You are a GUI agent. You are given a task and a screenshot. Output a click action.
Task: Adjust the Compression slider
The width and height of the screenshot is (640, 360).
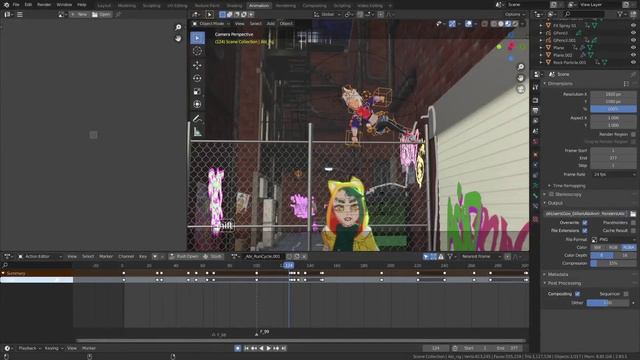pos(613,263)
